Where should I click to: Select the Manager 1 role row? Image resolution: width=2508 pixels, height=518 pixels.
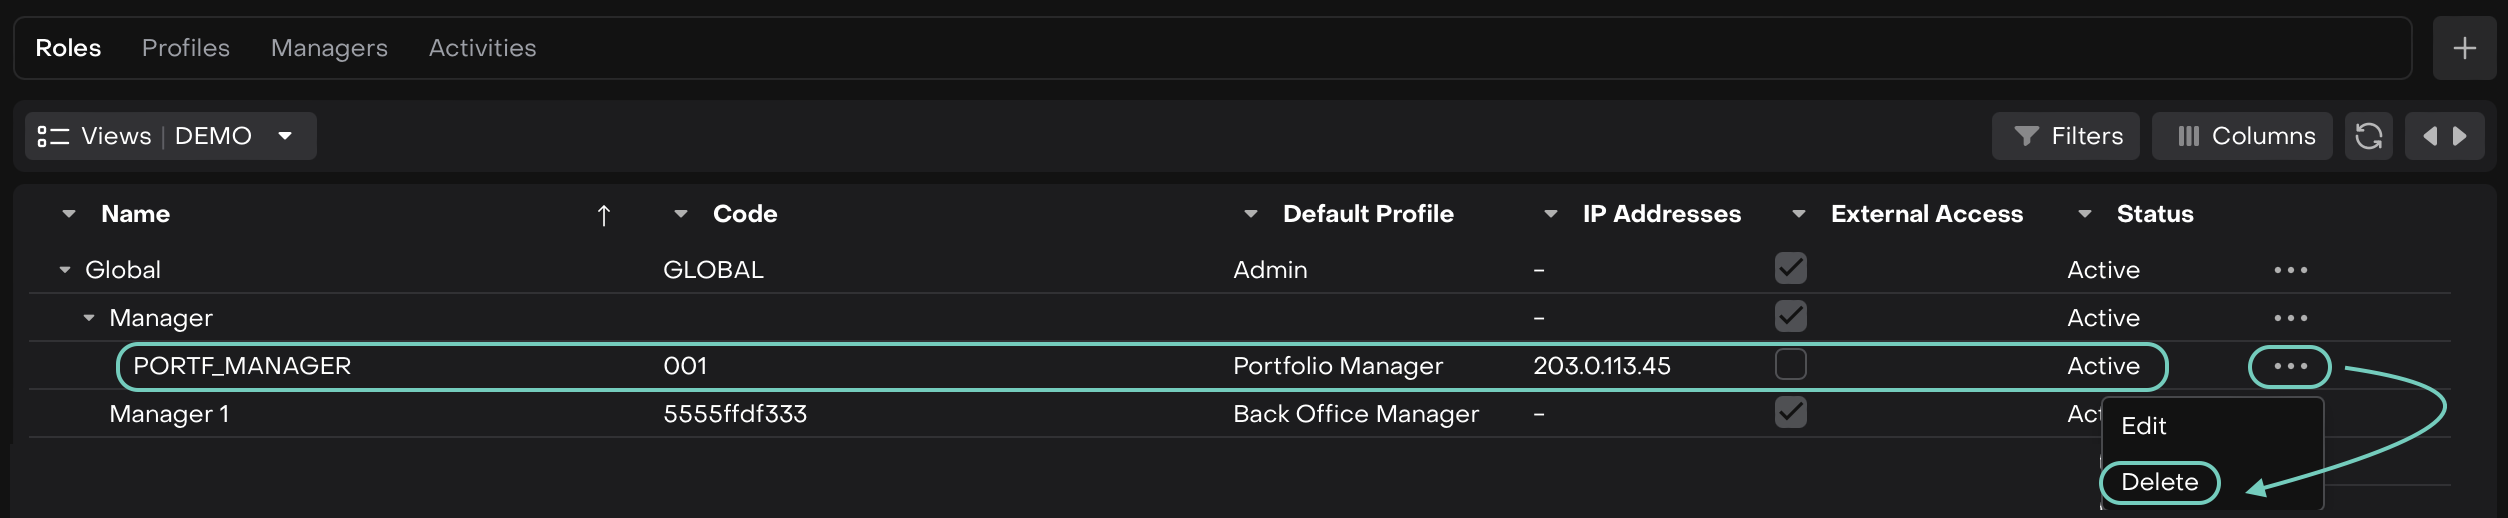(x=169, y=414)
